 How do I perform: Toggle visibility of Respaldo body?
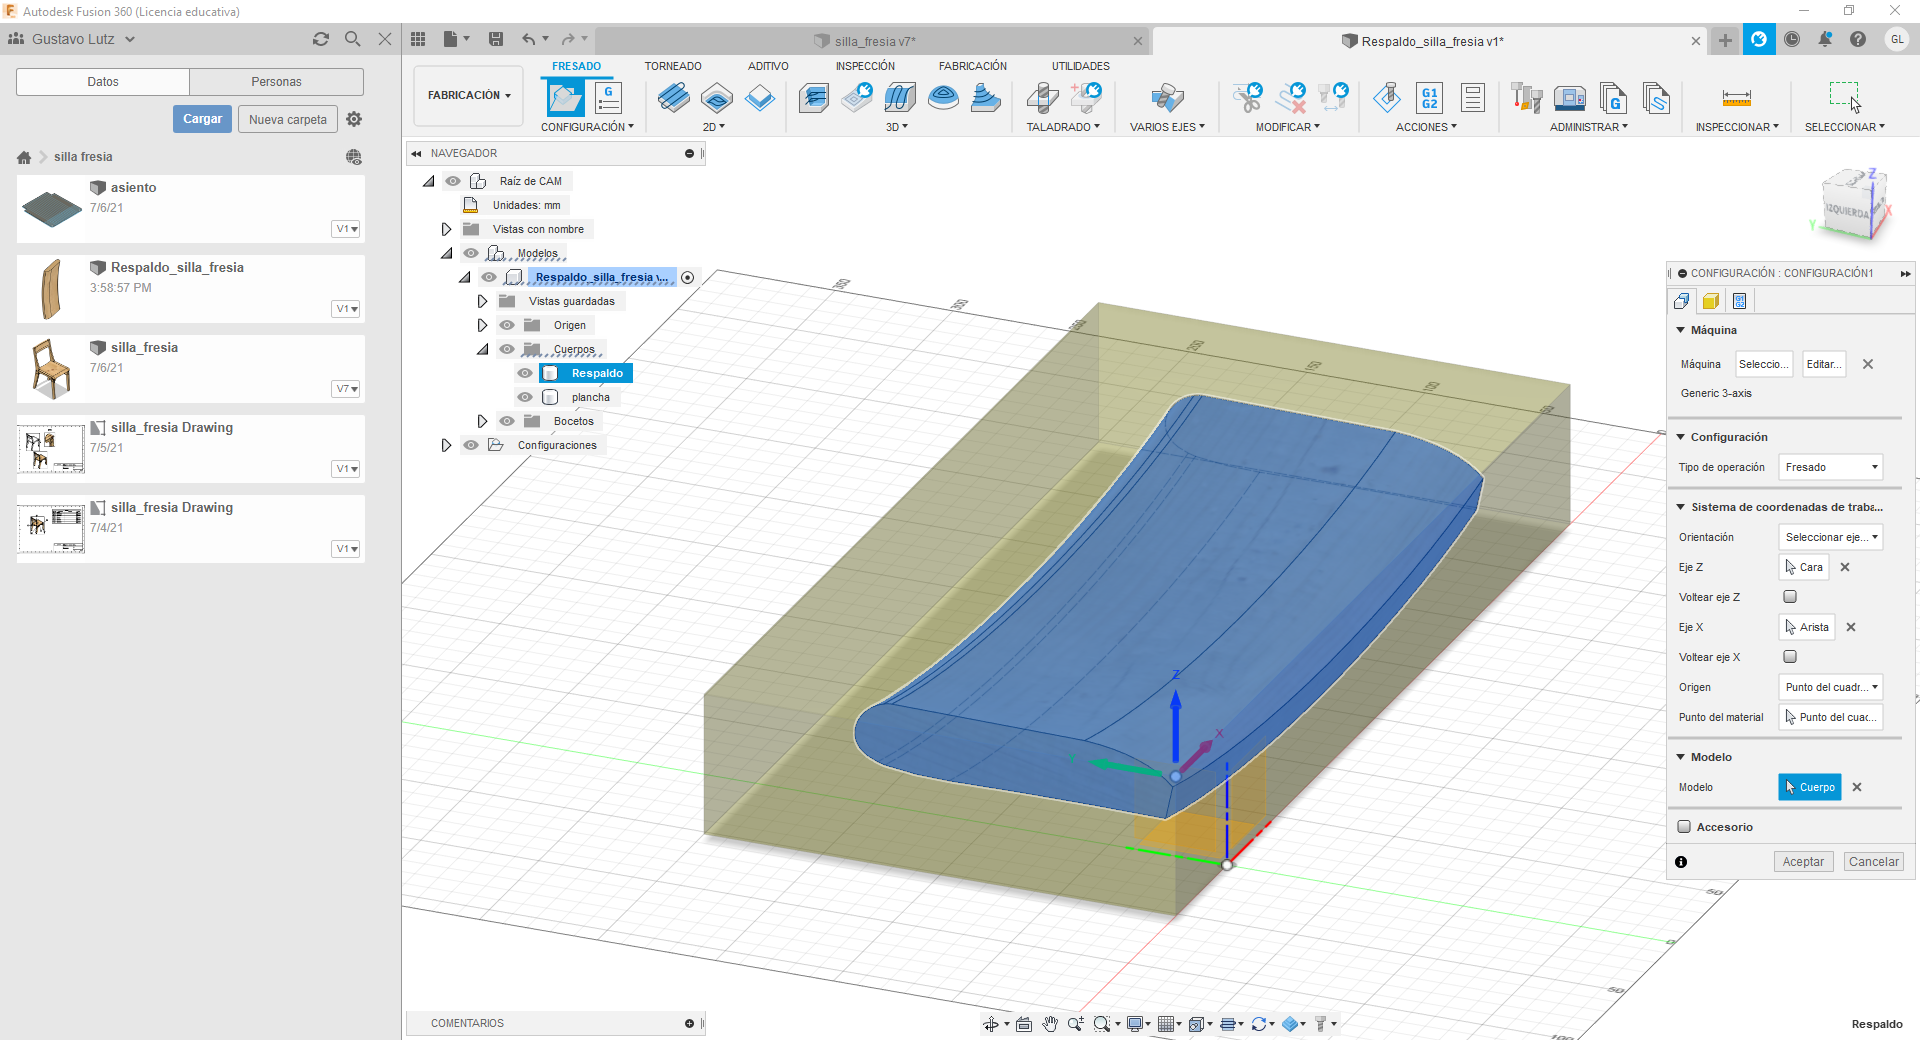(x=525, y=373)
